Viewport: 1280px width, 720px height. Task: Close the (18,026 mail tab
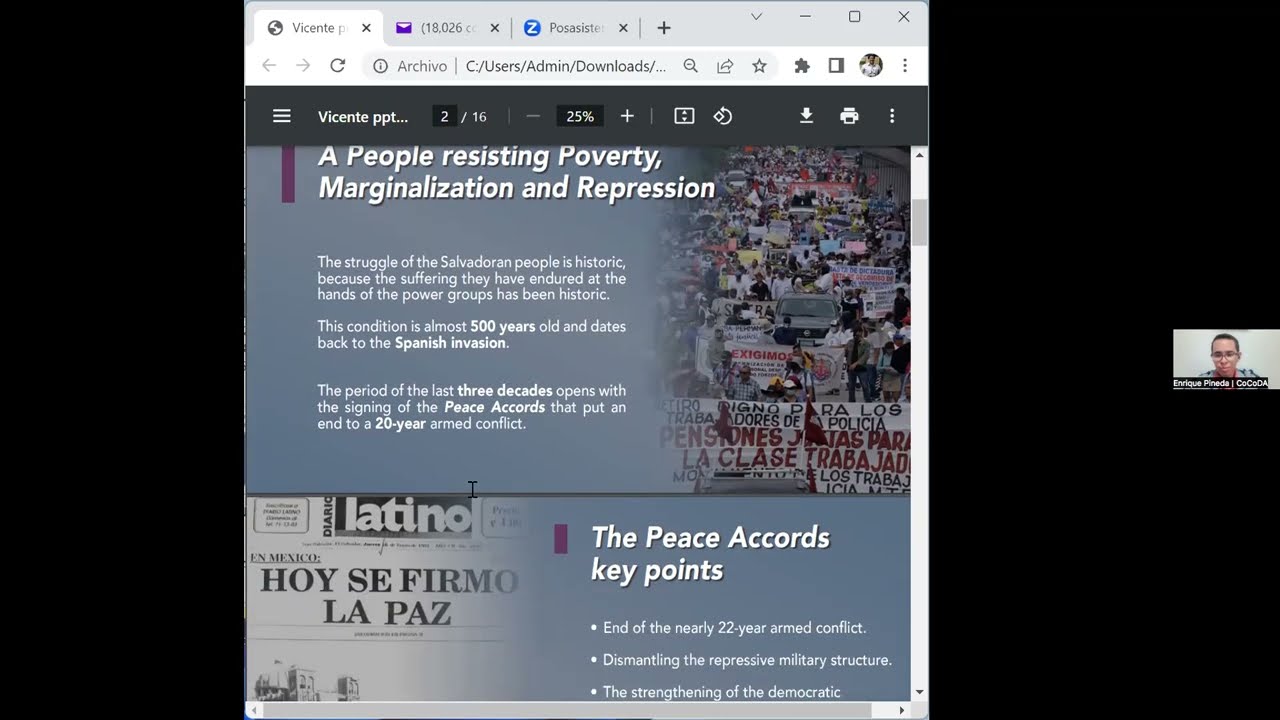click(494, 28)
